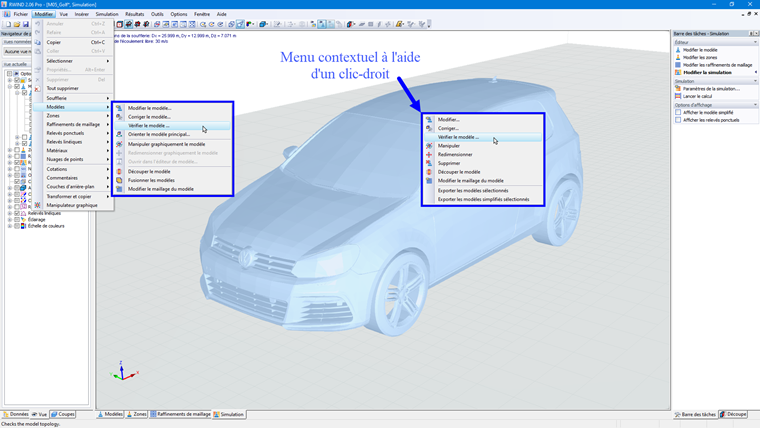Collapse the Éditeur section in task panel
This screenshot has width=760, height=428.
[755, 42]
